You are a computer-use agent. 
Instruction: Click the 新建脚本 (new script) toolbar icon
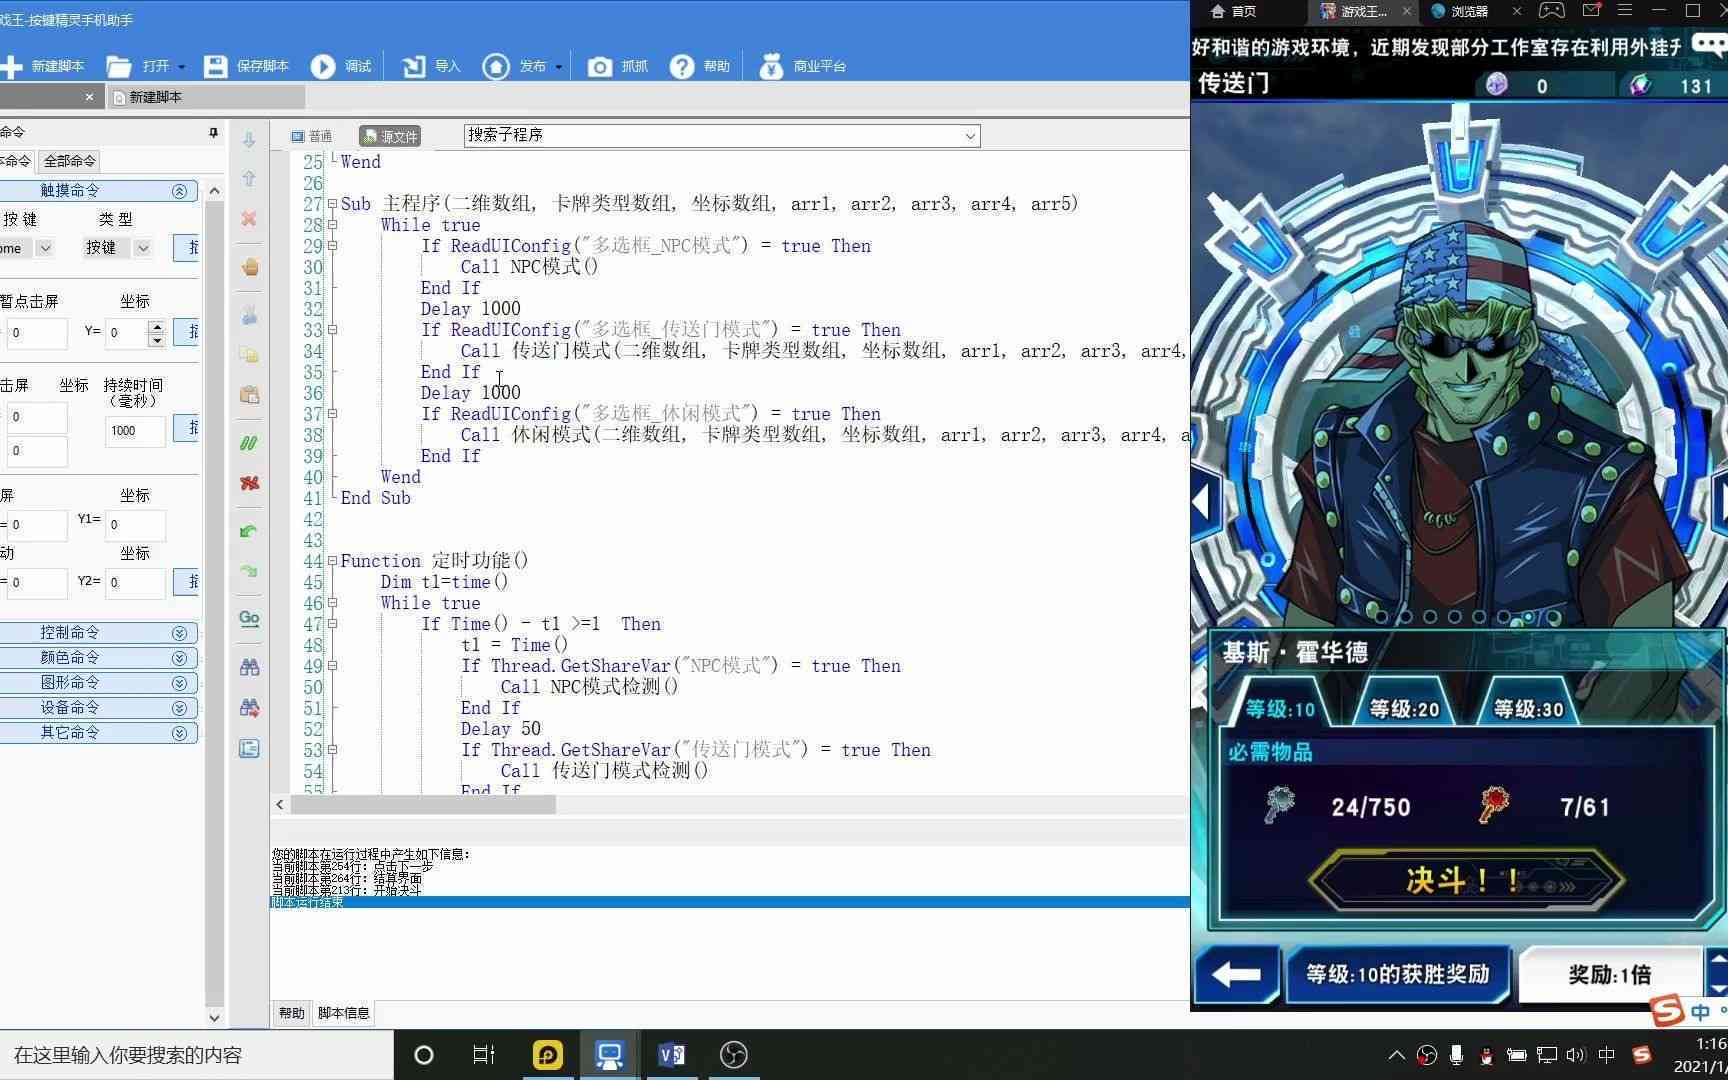coord(11,67)
